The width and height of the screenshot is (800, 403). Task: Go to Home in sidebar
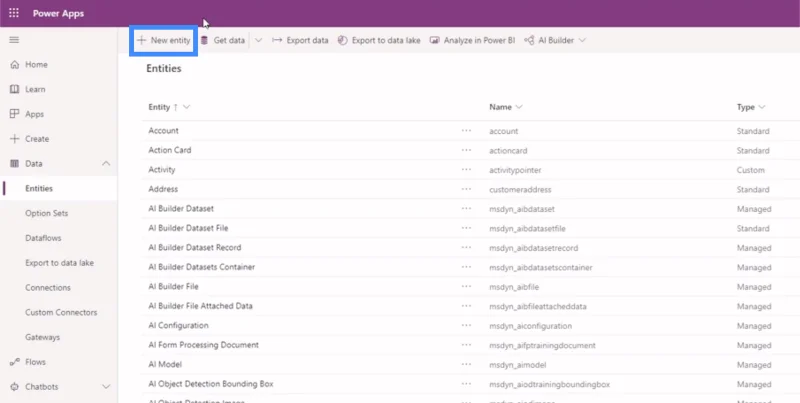click(x=36, y=65)
